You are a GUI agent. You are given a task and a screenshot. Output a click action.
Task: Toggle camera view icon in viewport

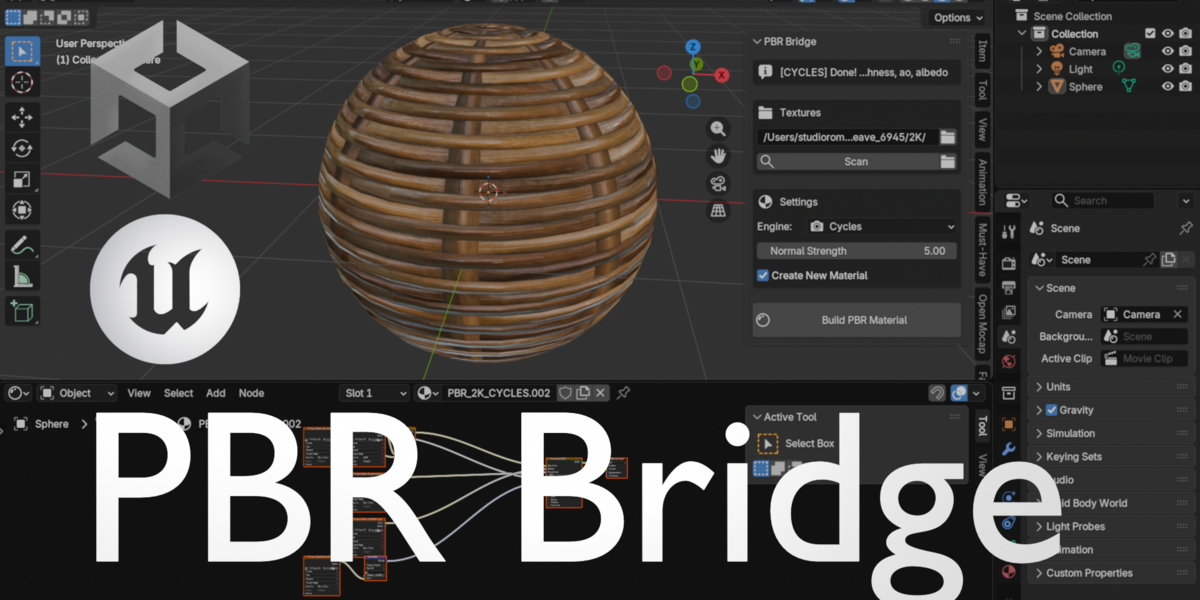(x=717, y=183)
